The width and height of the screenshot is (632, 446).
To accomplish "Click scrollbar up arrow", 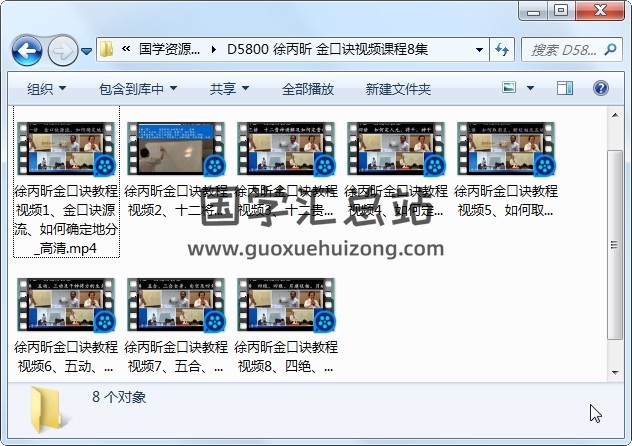I will 615,116.
